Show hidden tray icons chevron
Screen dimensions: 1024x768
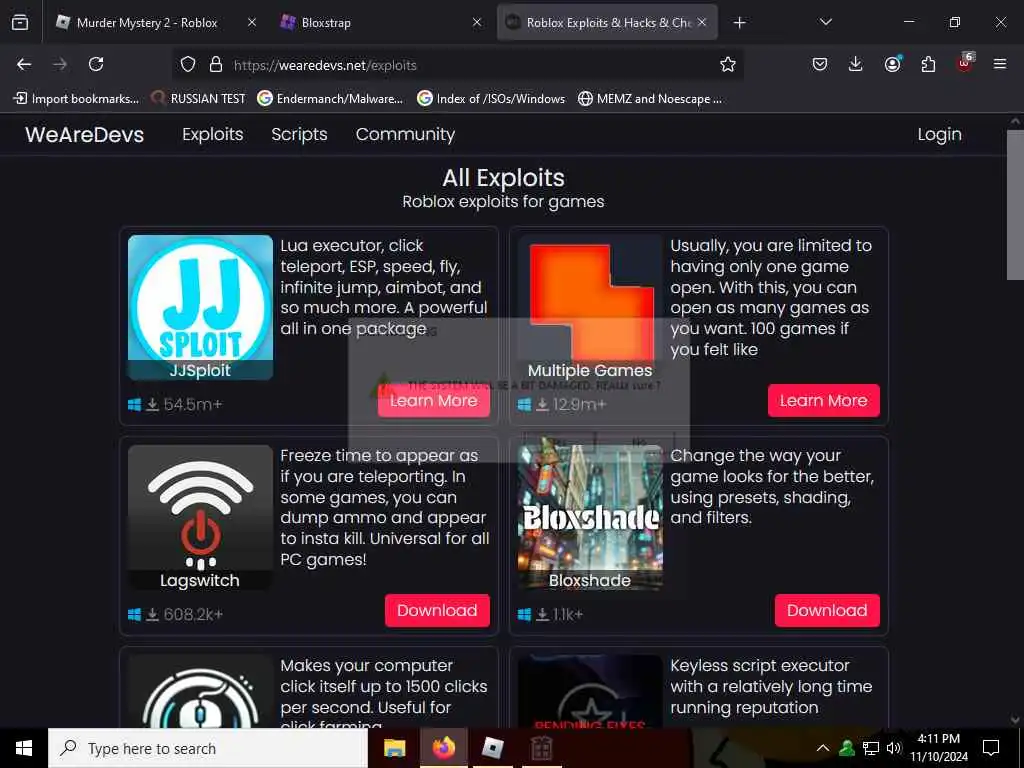(x=823, y=748)
